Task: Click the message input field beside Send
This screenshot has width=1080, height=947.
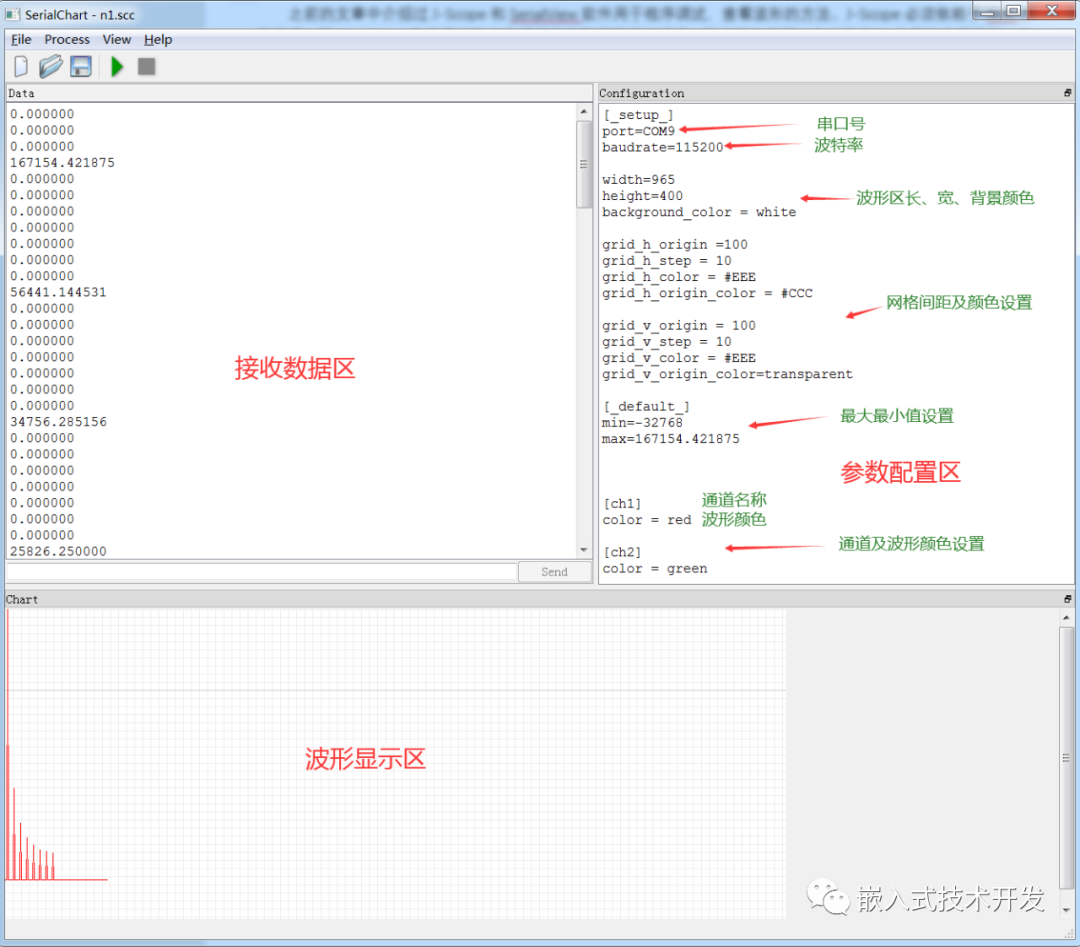Action: (260, 571)
